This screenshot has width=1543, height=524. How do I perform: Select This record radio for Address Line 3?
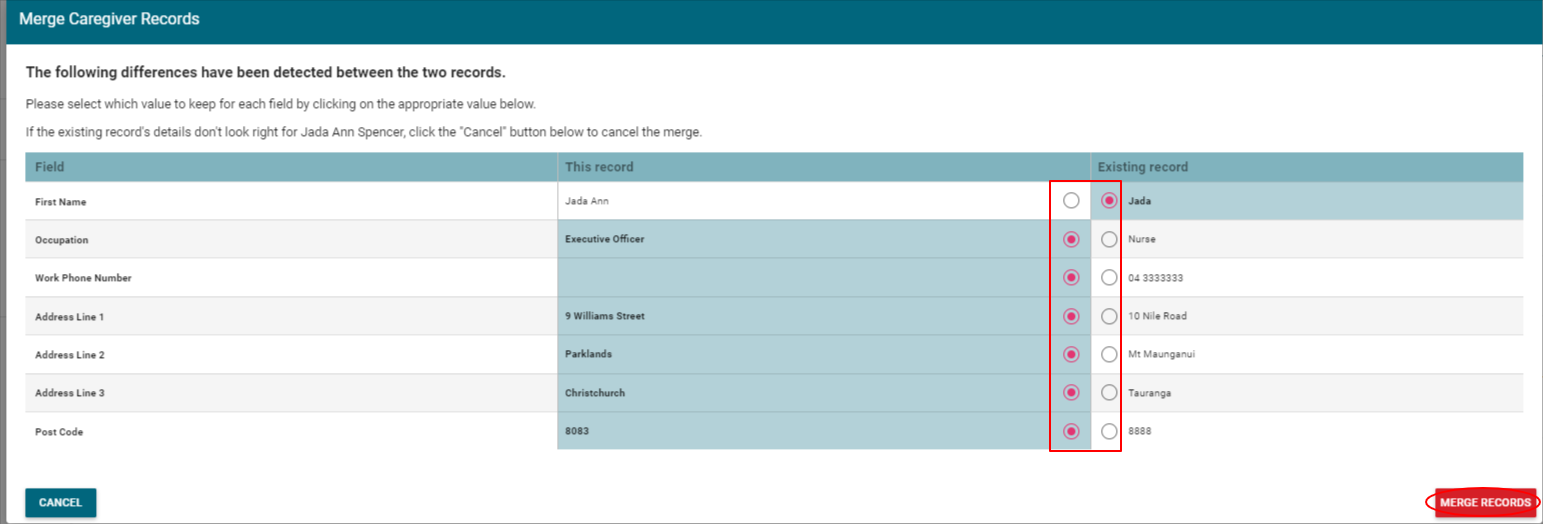click(x=1071, y=393)
